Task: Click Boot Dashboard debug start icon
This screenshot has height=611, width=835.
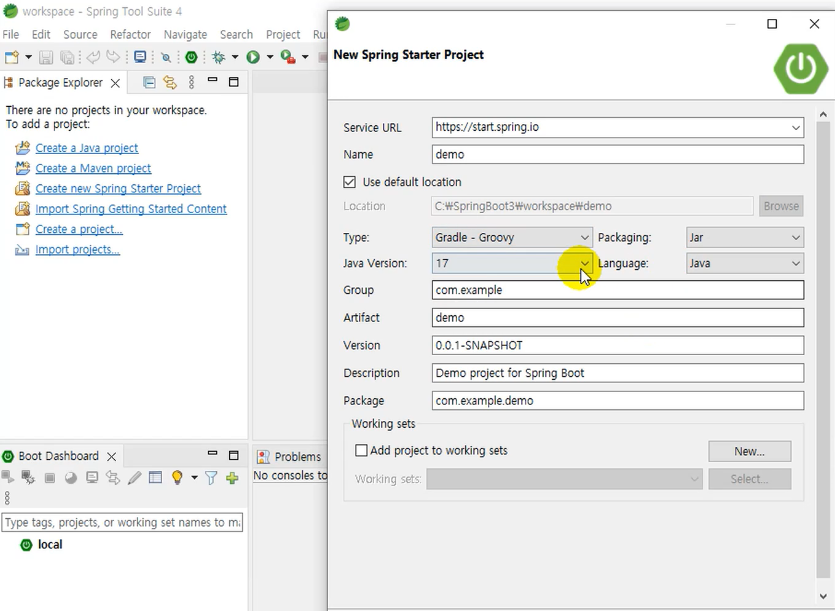Action: [28, 477]
